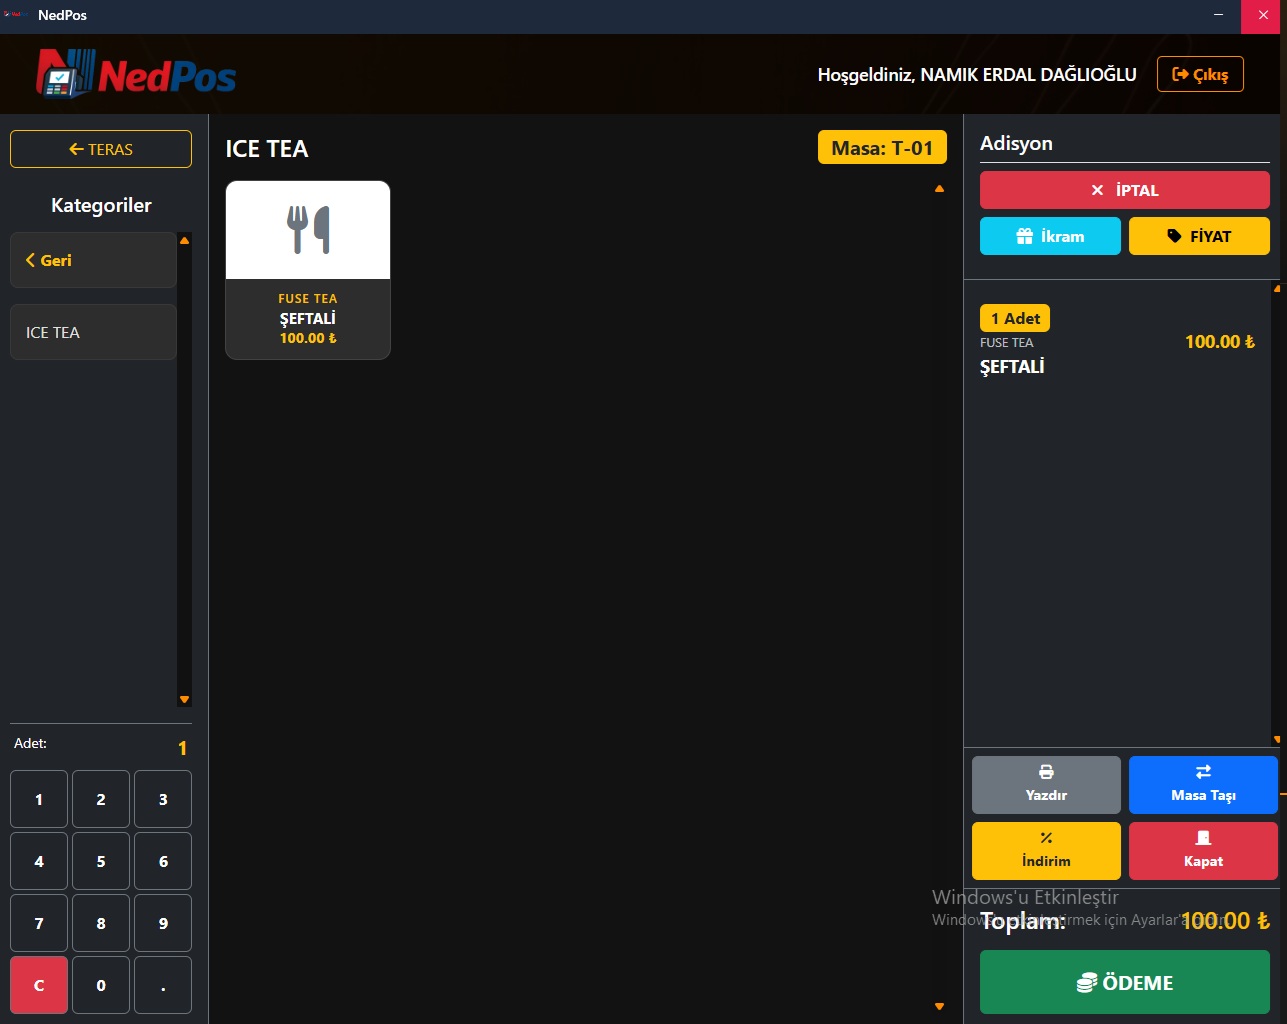
Task: Close the table with Kapat
Action: tap(1203, 851)
